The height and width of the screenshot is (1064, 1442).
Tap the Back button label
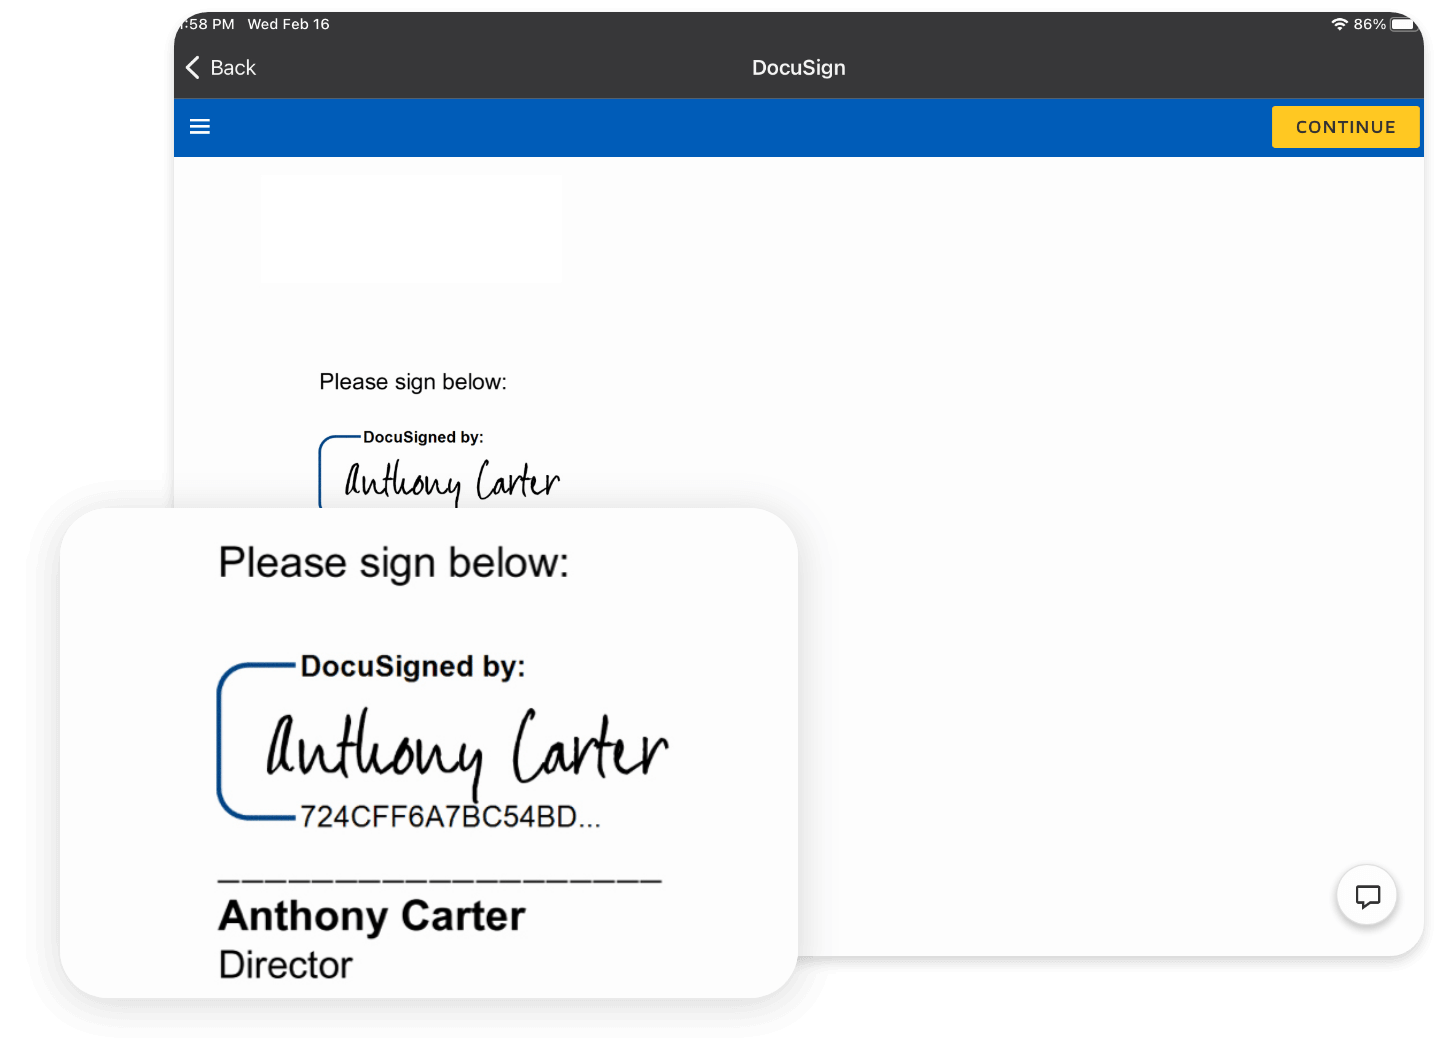click(x=233, y=67)
